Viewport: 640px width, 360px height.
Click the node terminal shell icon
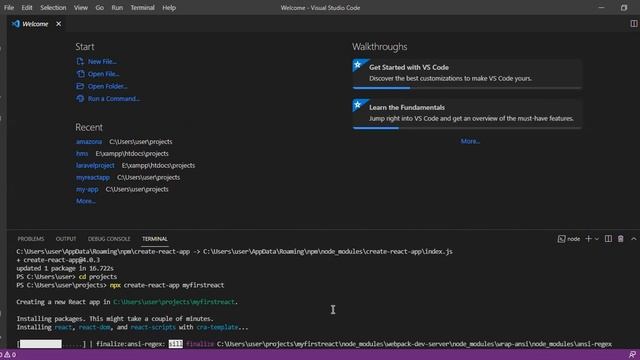click(562, 239)
